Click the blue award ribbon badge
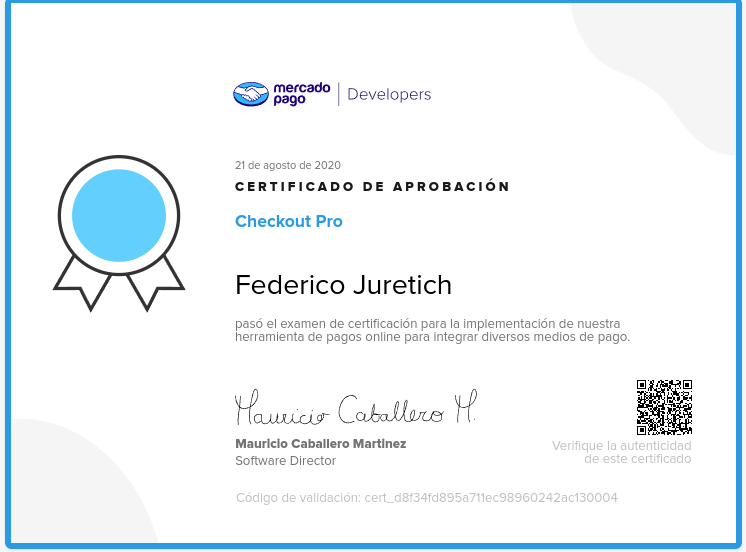 click(x=119, y=233)
